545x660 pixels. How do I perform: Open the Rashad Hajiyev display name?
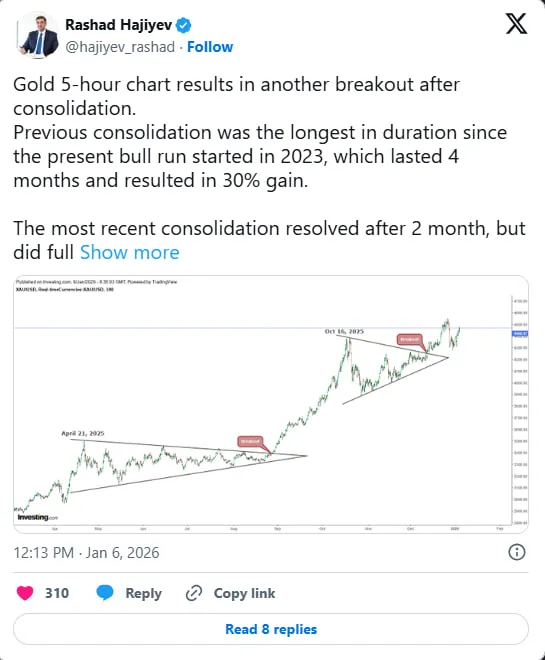[x=118, y=25]
